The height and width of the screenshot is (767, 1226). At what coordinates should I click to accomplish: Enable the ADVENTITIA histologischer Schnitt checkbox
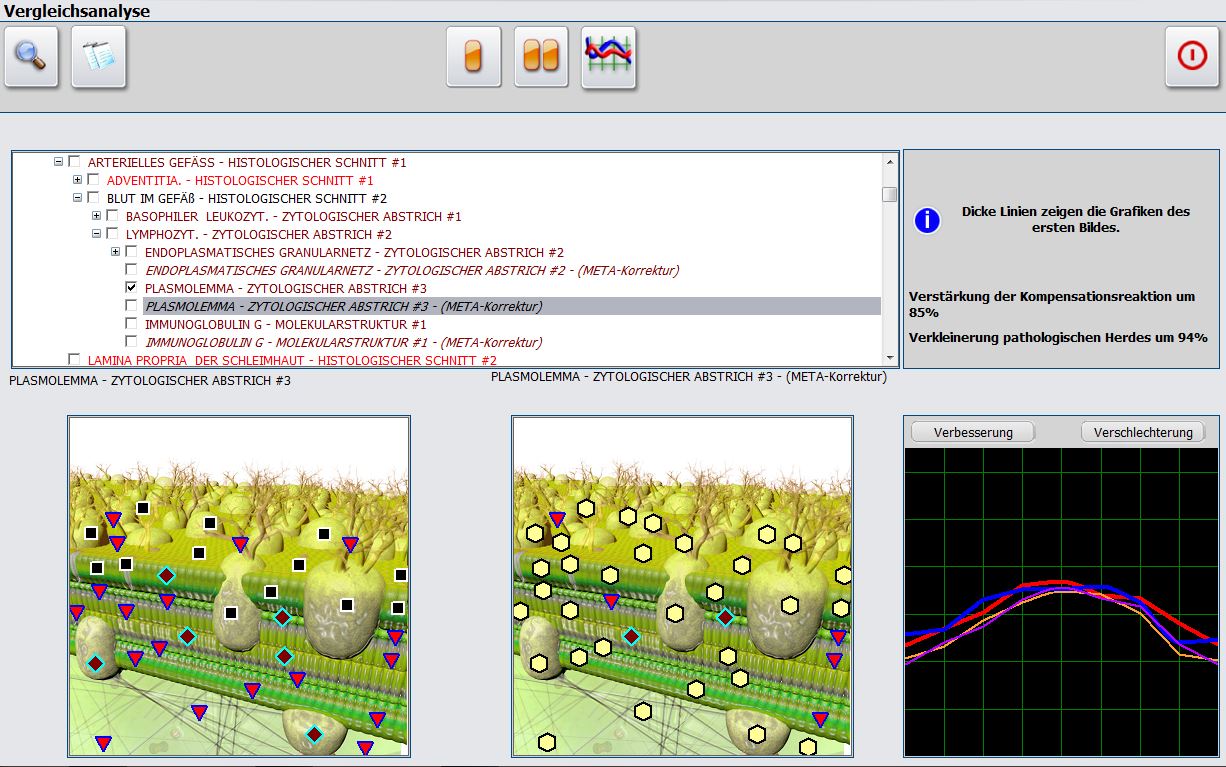(93, 180)
